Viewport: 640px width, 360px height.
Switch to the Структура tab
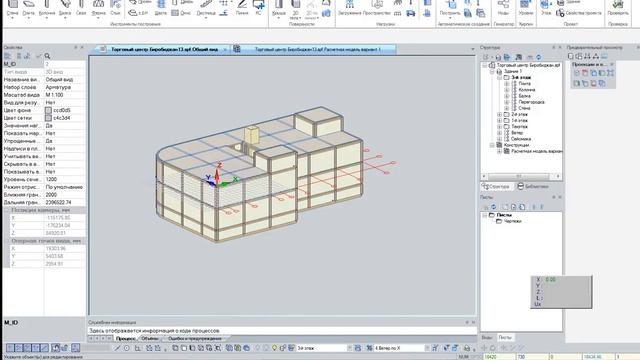click(x=496, y=187)
